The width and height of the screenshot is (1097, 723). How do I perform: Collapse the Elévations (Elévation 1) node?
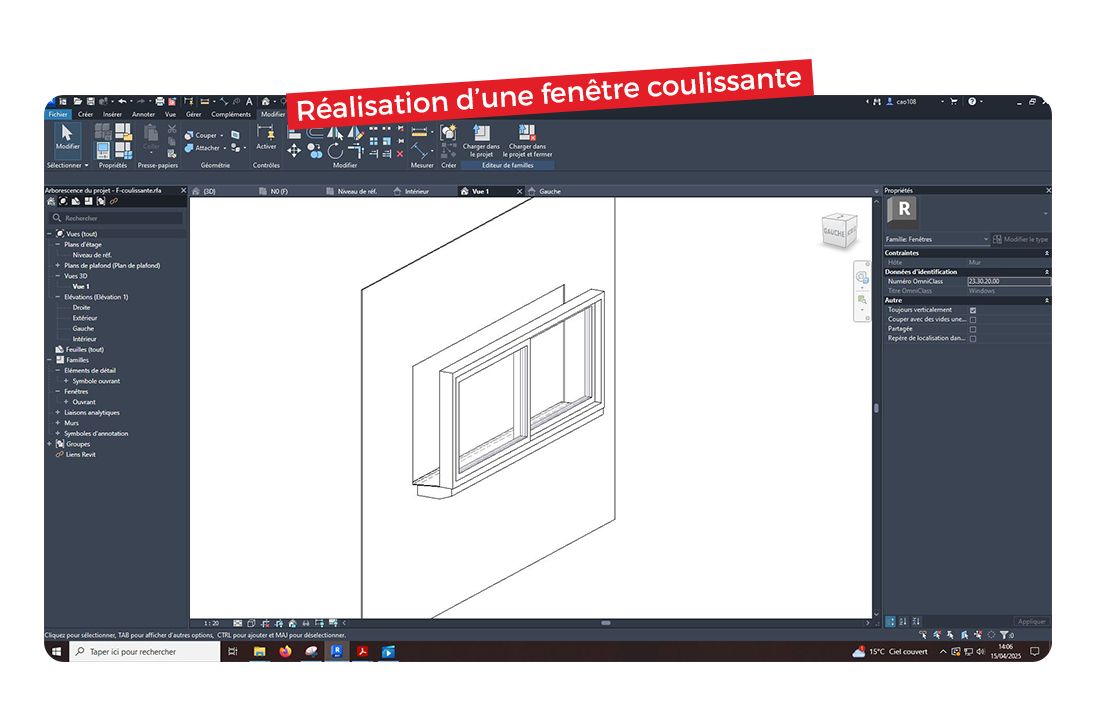(57, 297)
